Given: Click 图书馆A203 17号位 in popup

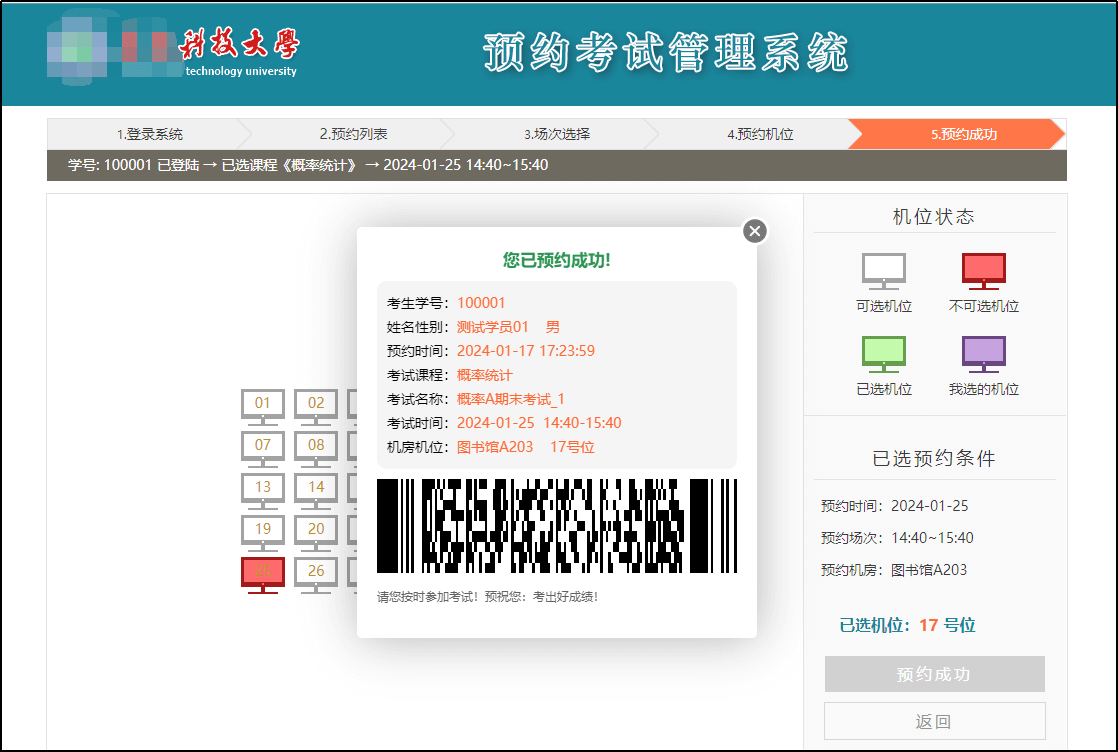Looking at the screenshot, I should [525, 447].
